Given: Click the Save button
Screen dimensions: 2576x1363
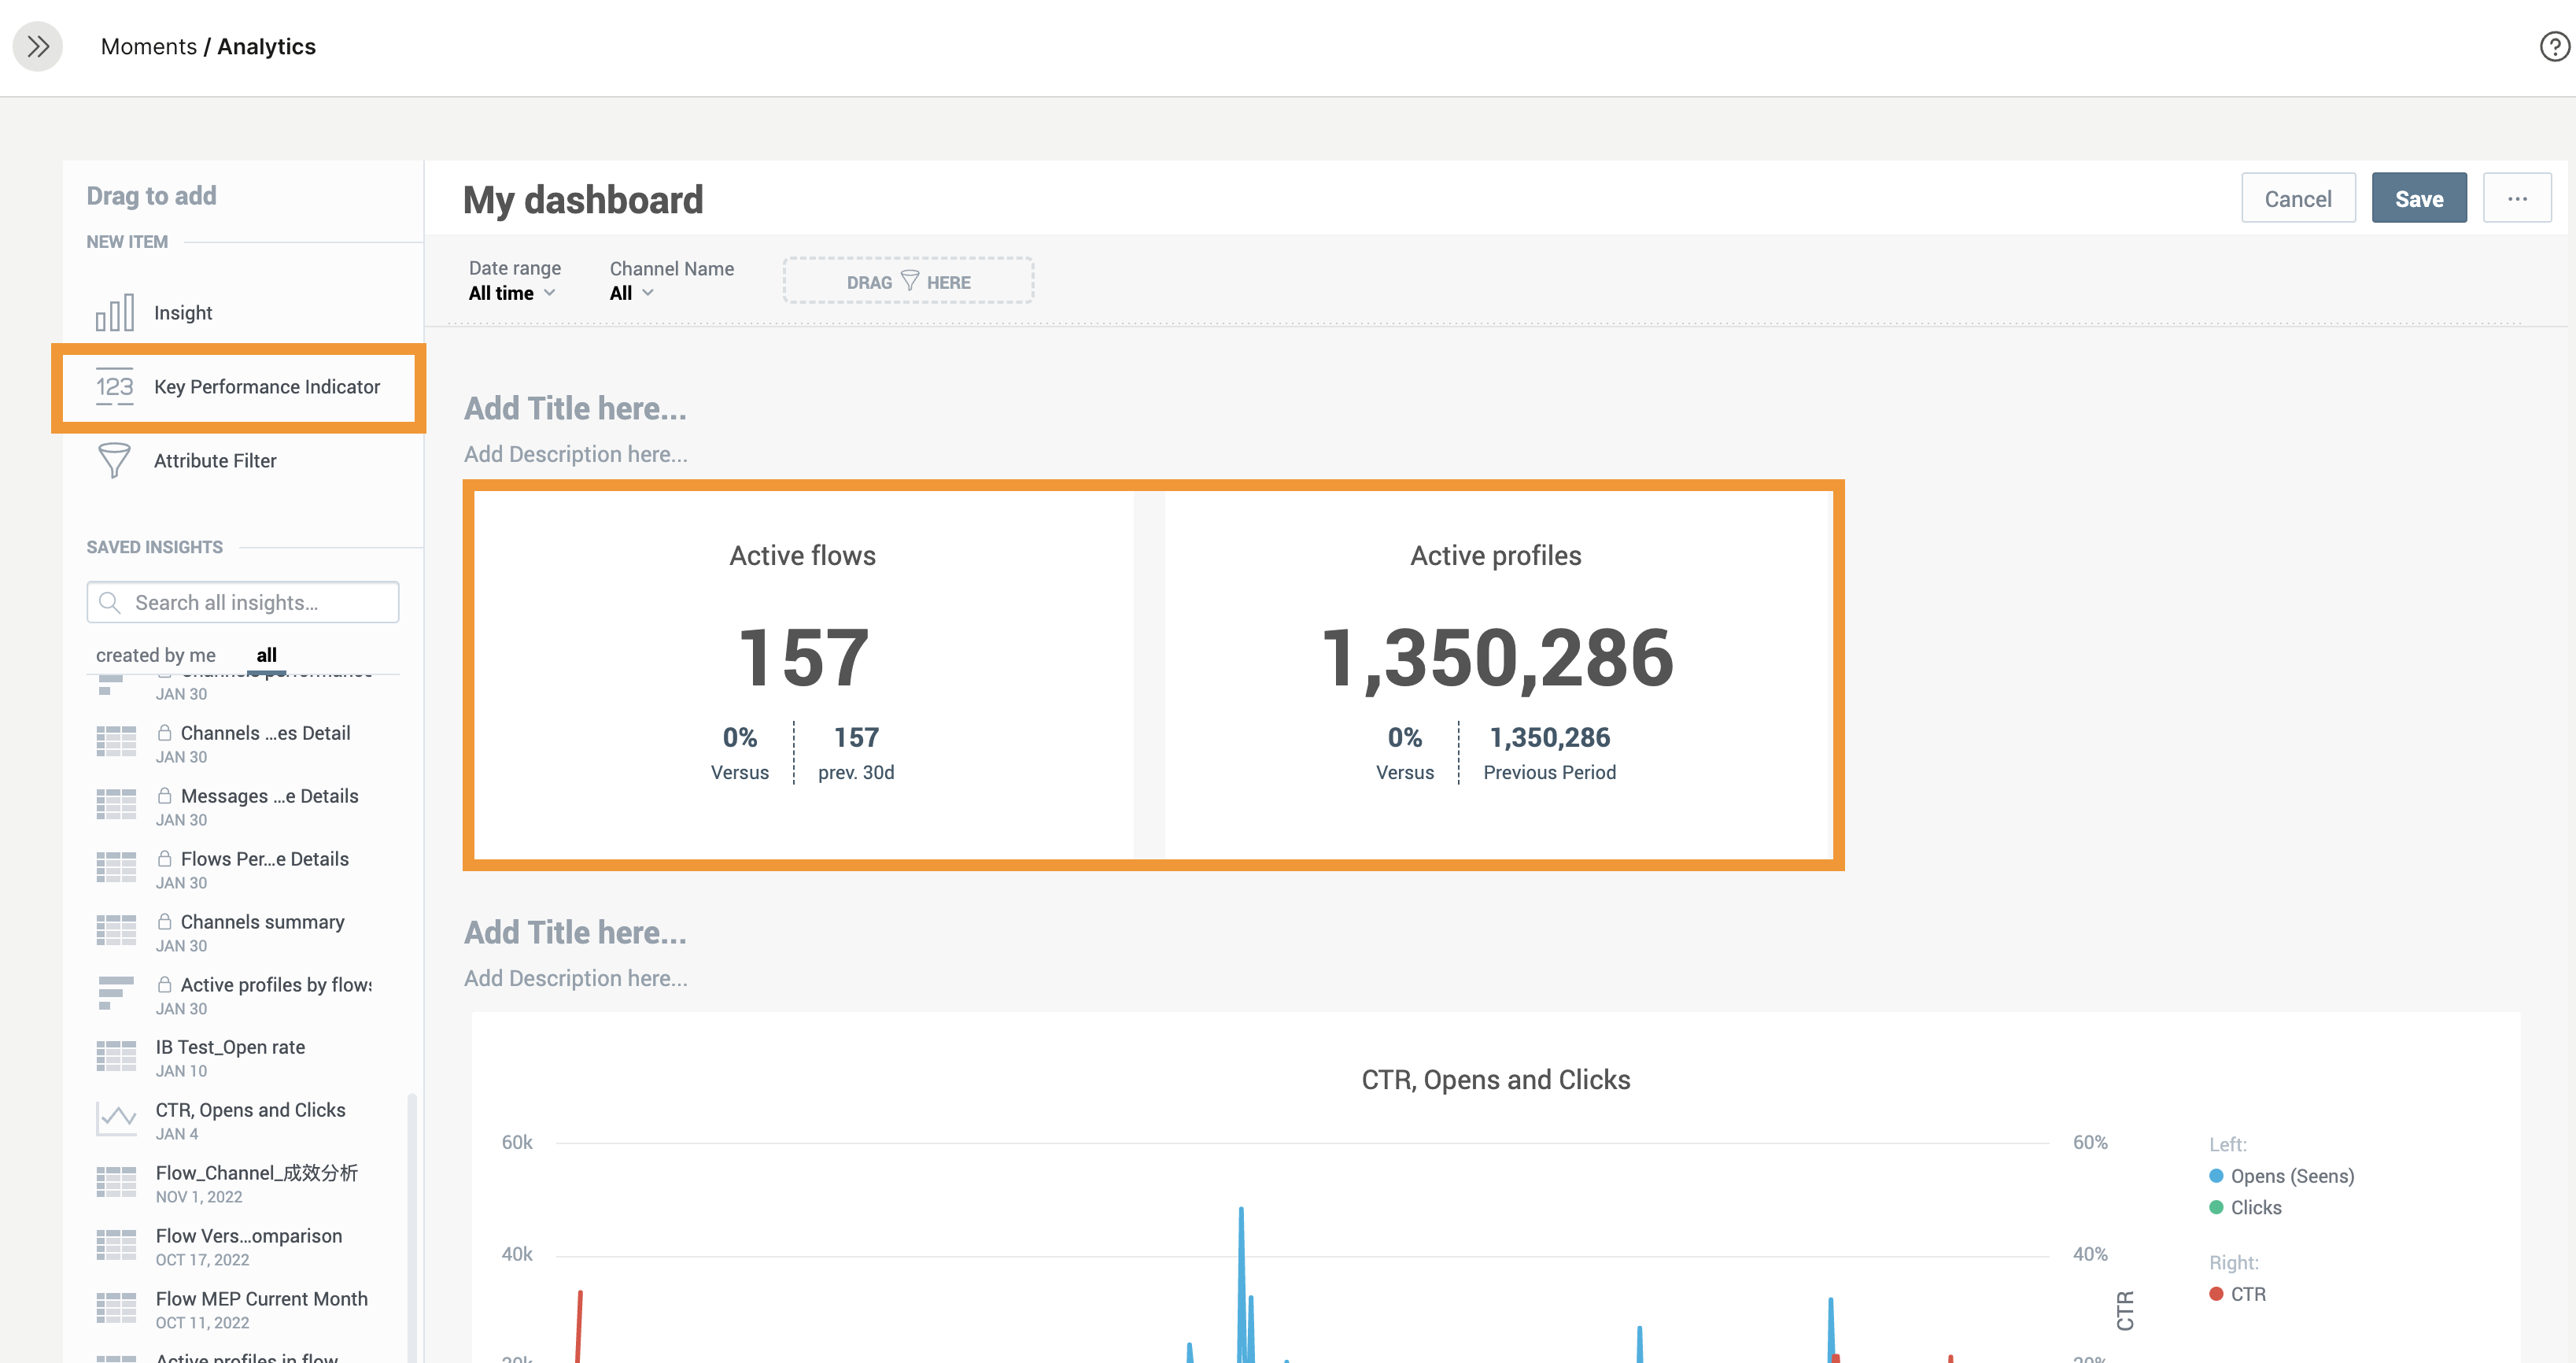Looking at the screenshot, I should pos(2418,199).
